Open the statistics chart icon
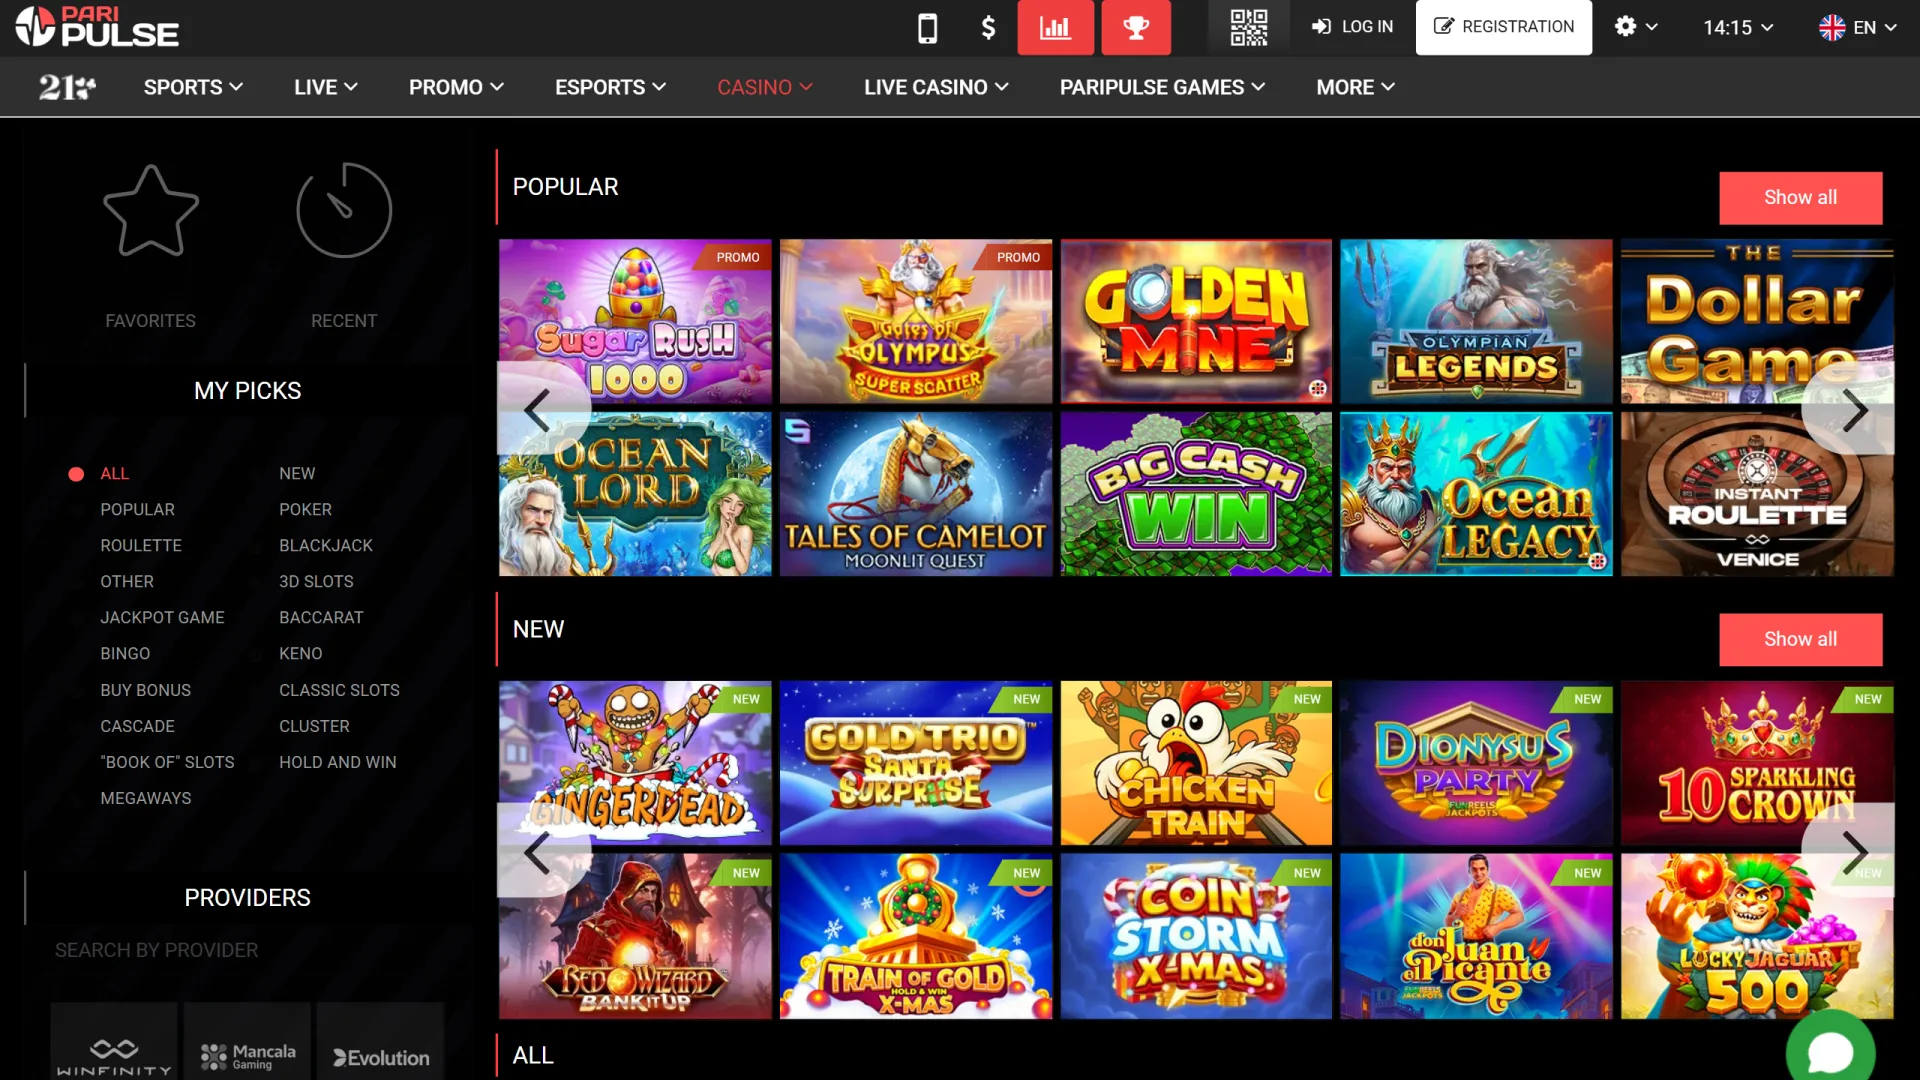Screen dimensions: 1920x1080 pyautogui.click(x=1055, y=28)
